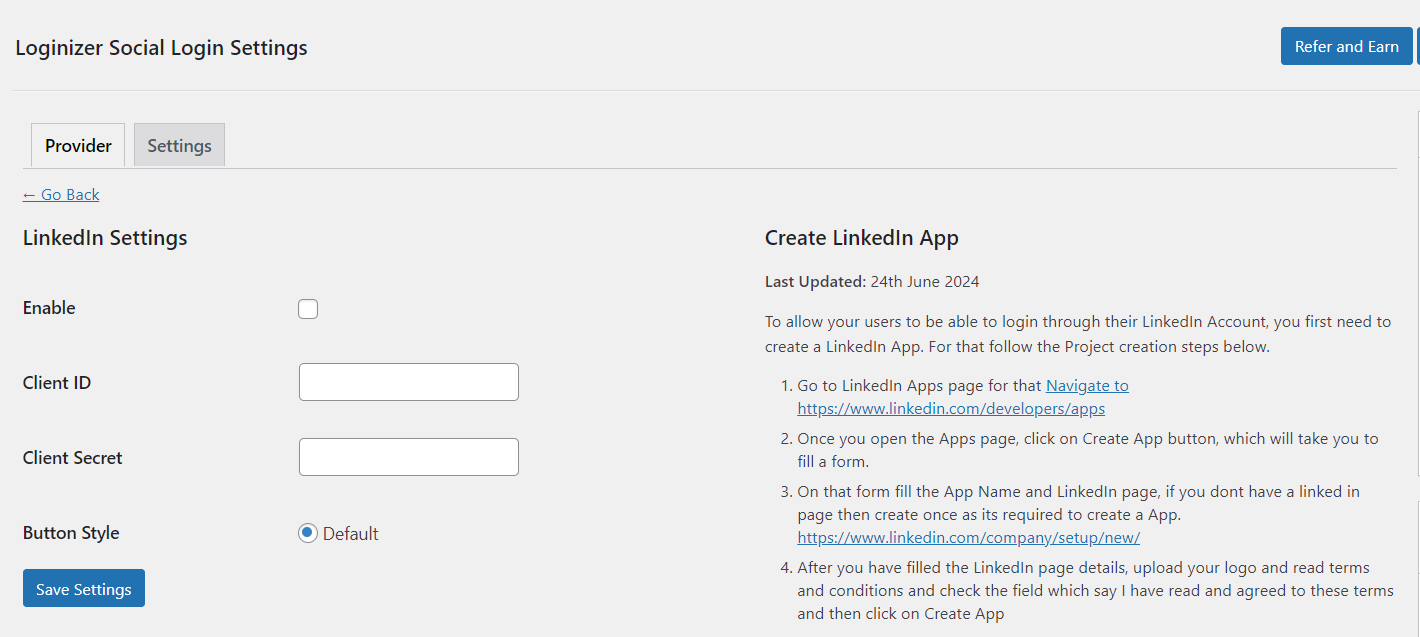The image size is (1420, 637).
Task: Click the Last Updated 24th June 2024 text
Action: pos(872,282)
